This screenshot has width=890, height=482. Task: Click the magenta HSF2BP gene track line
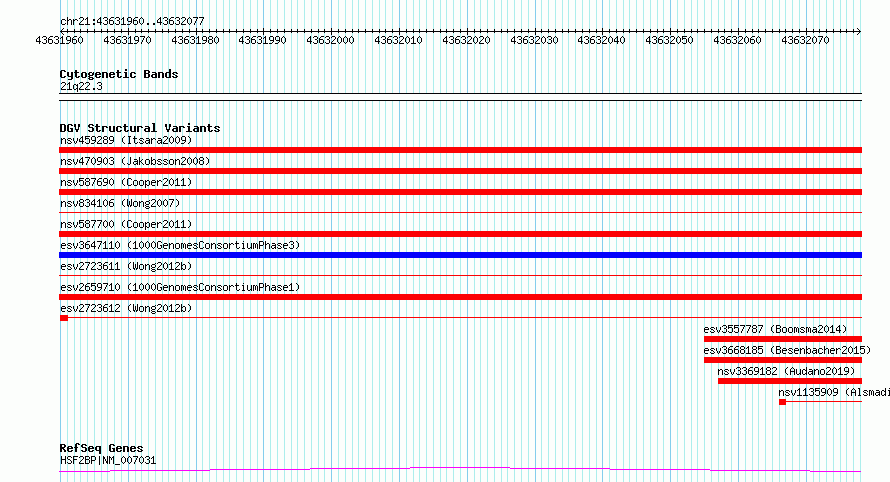click(460, 470)
